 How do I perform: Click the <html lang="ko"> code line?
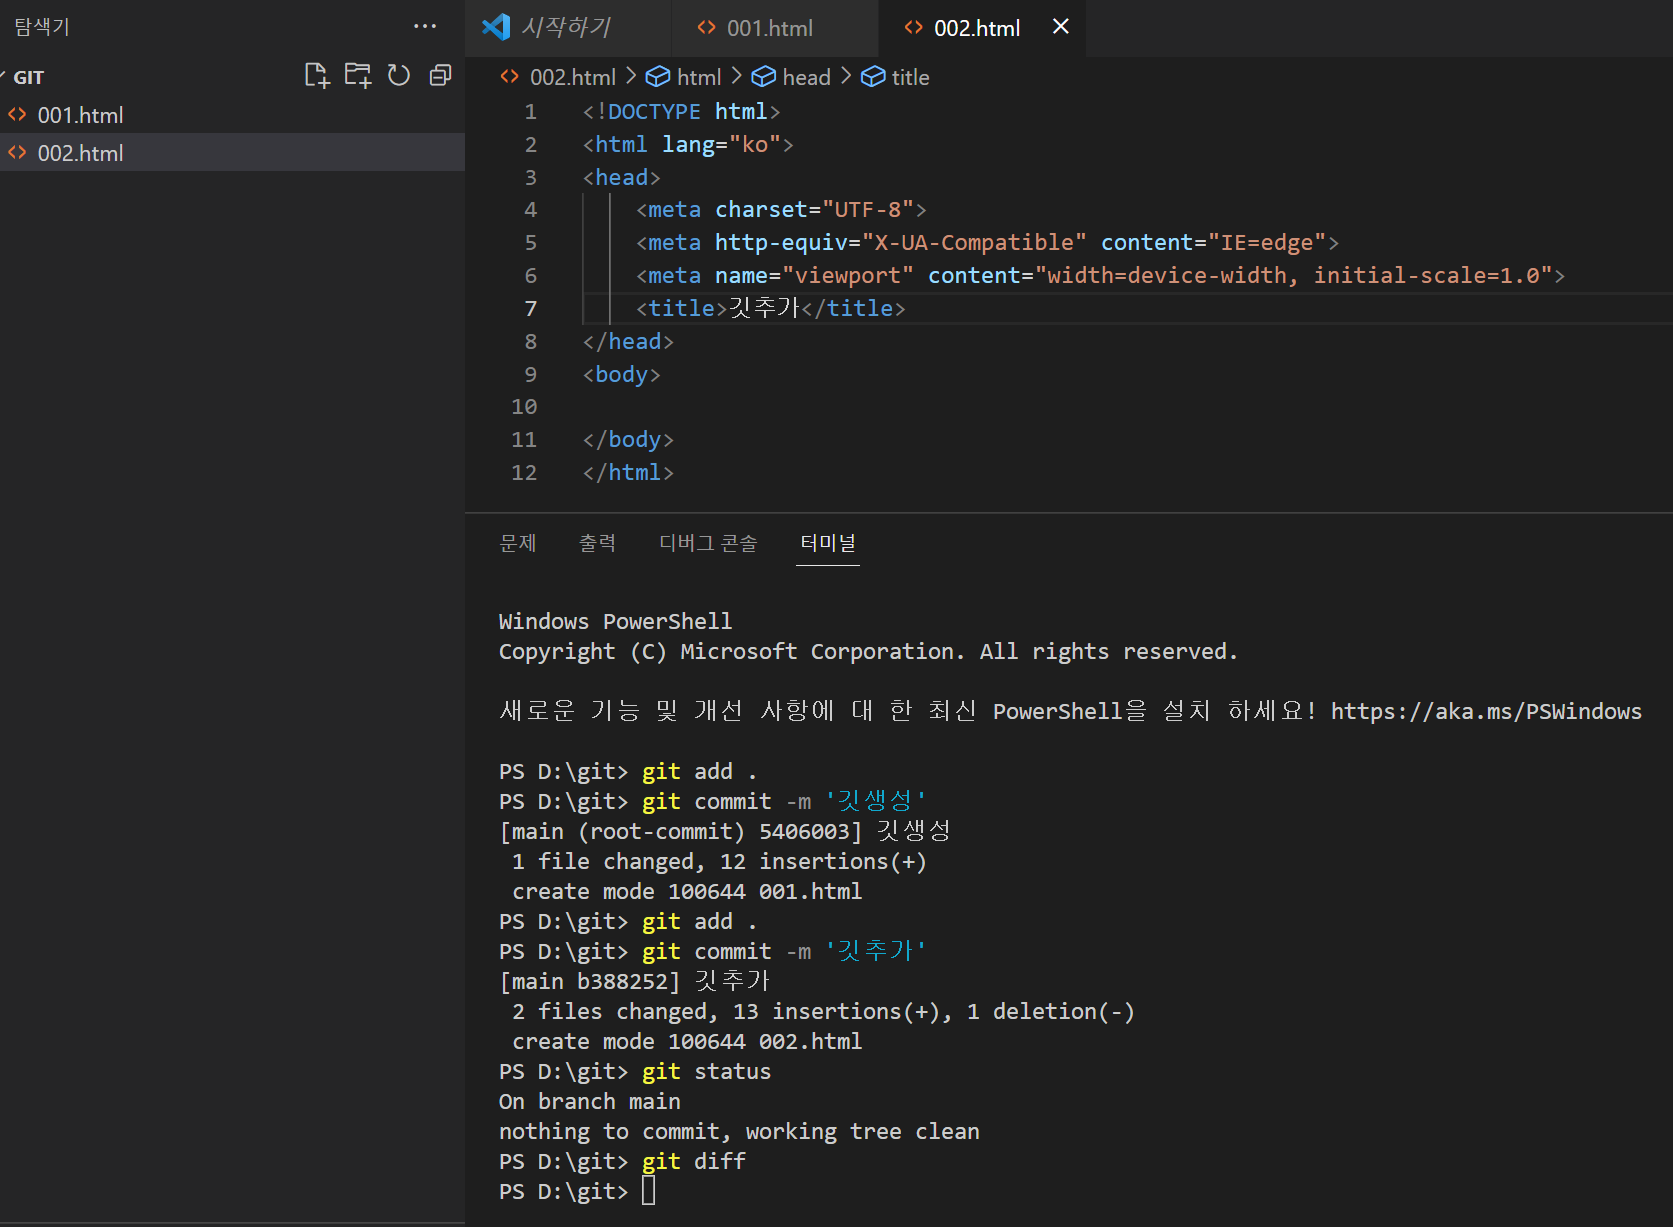pos(688,145)
